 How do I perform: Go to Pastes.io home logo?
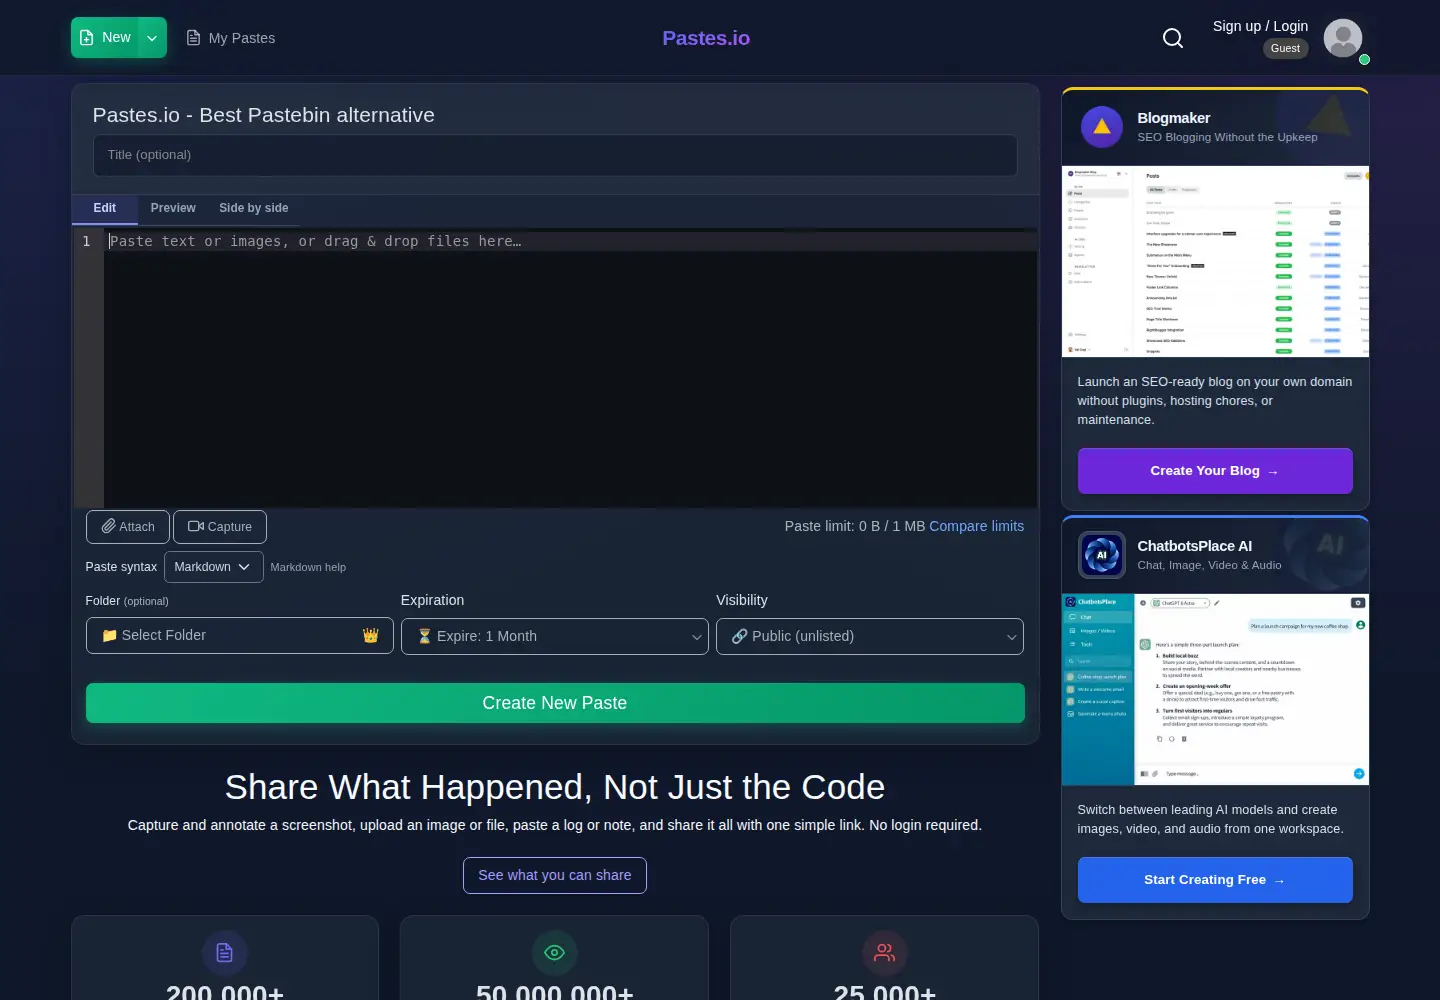click(x=706, y=38)
